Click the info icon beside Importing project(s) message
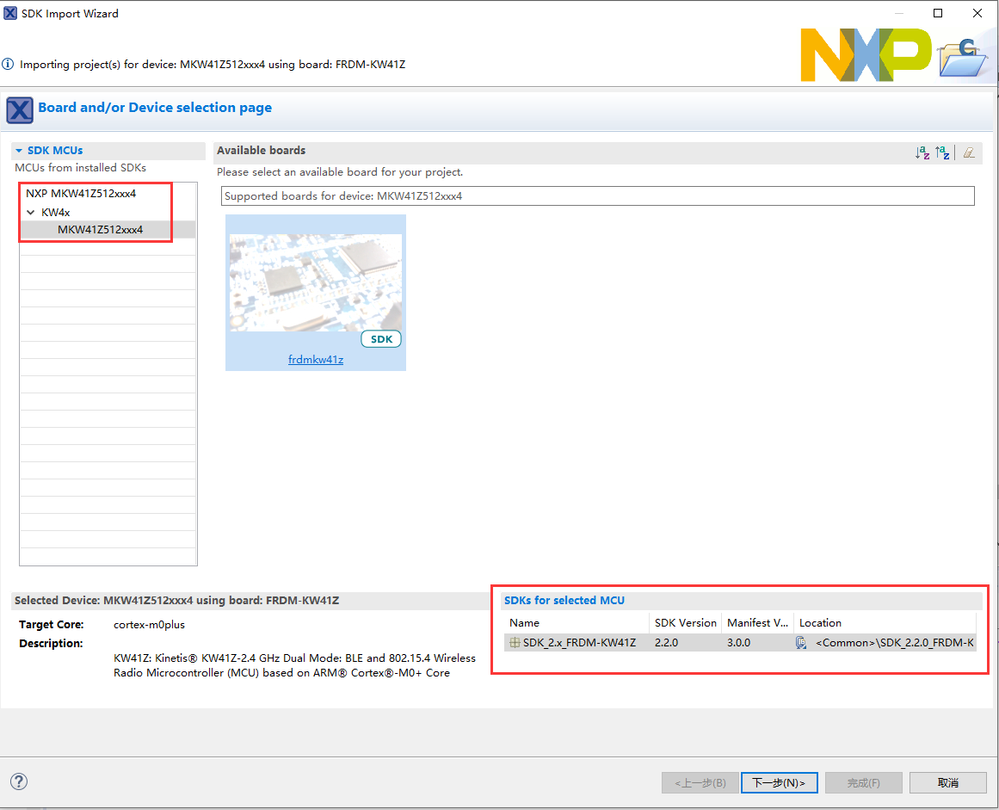The image size is (999, 810). tap(8, 64)
